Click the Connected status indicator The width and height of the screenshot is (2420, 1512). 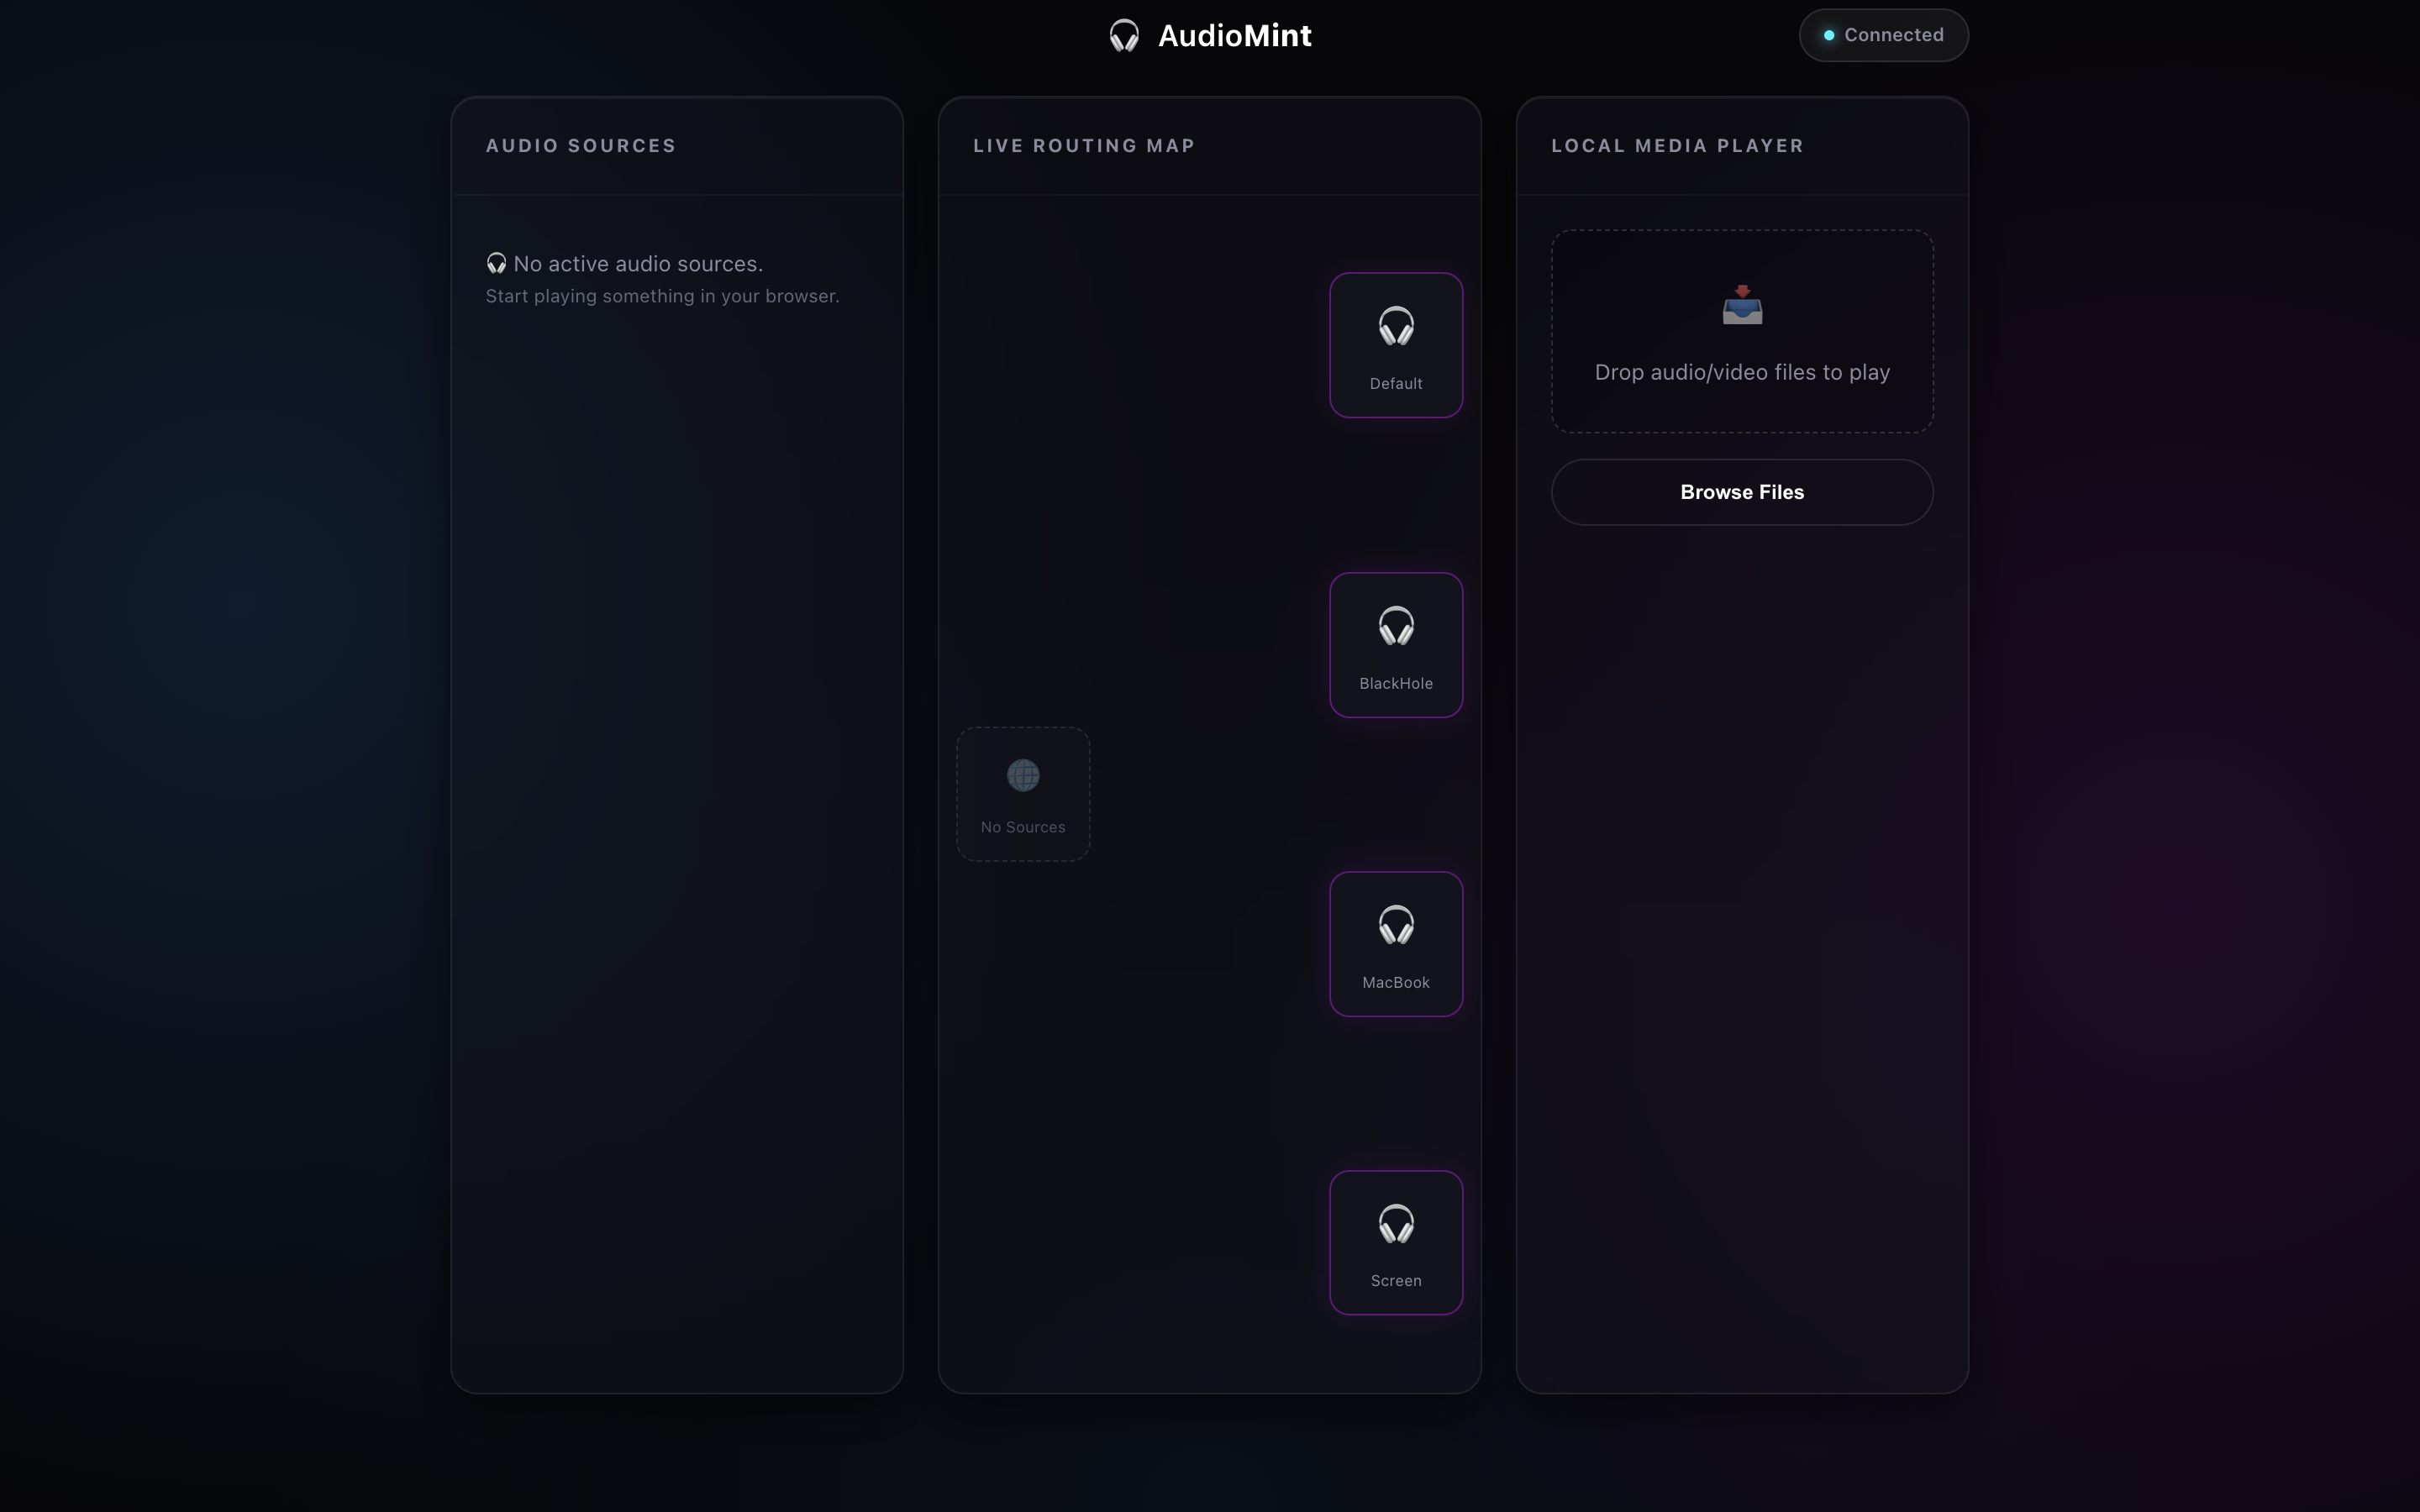1883,35
